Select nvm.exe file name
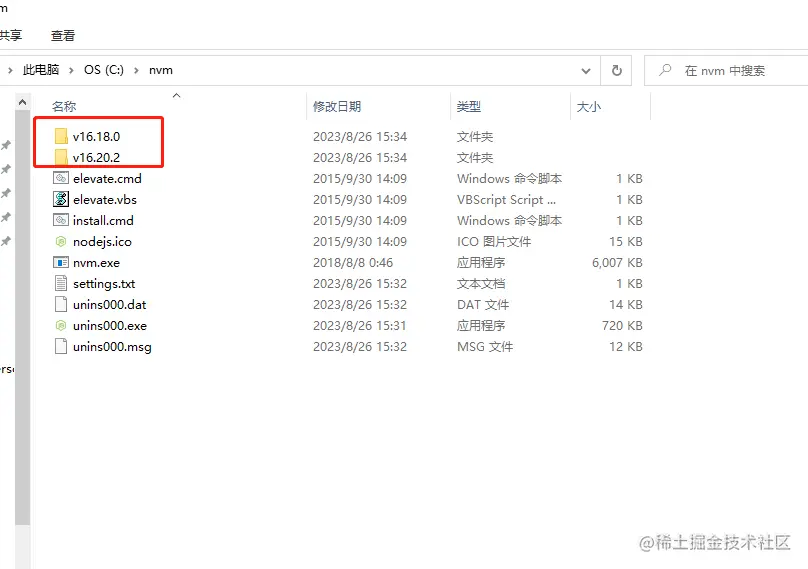 tap(96, 262)
